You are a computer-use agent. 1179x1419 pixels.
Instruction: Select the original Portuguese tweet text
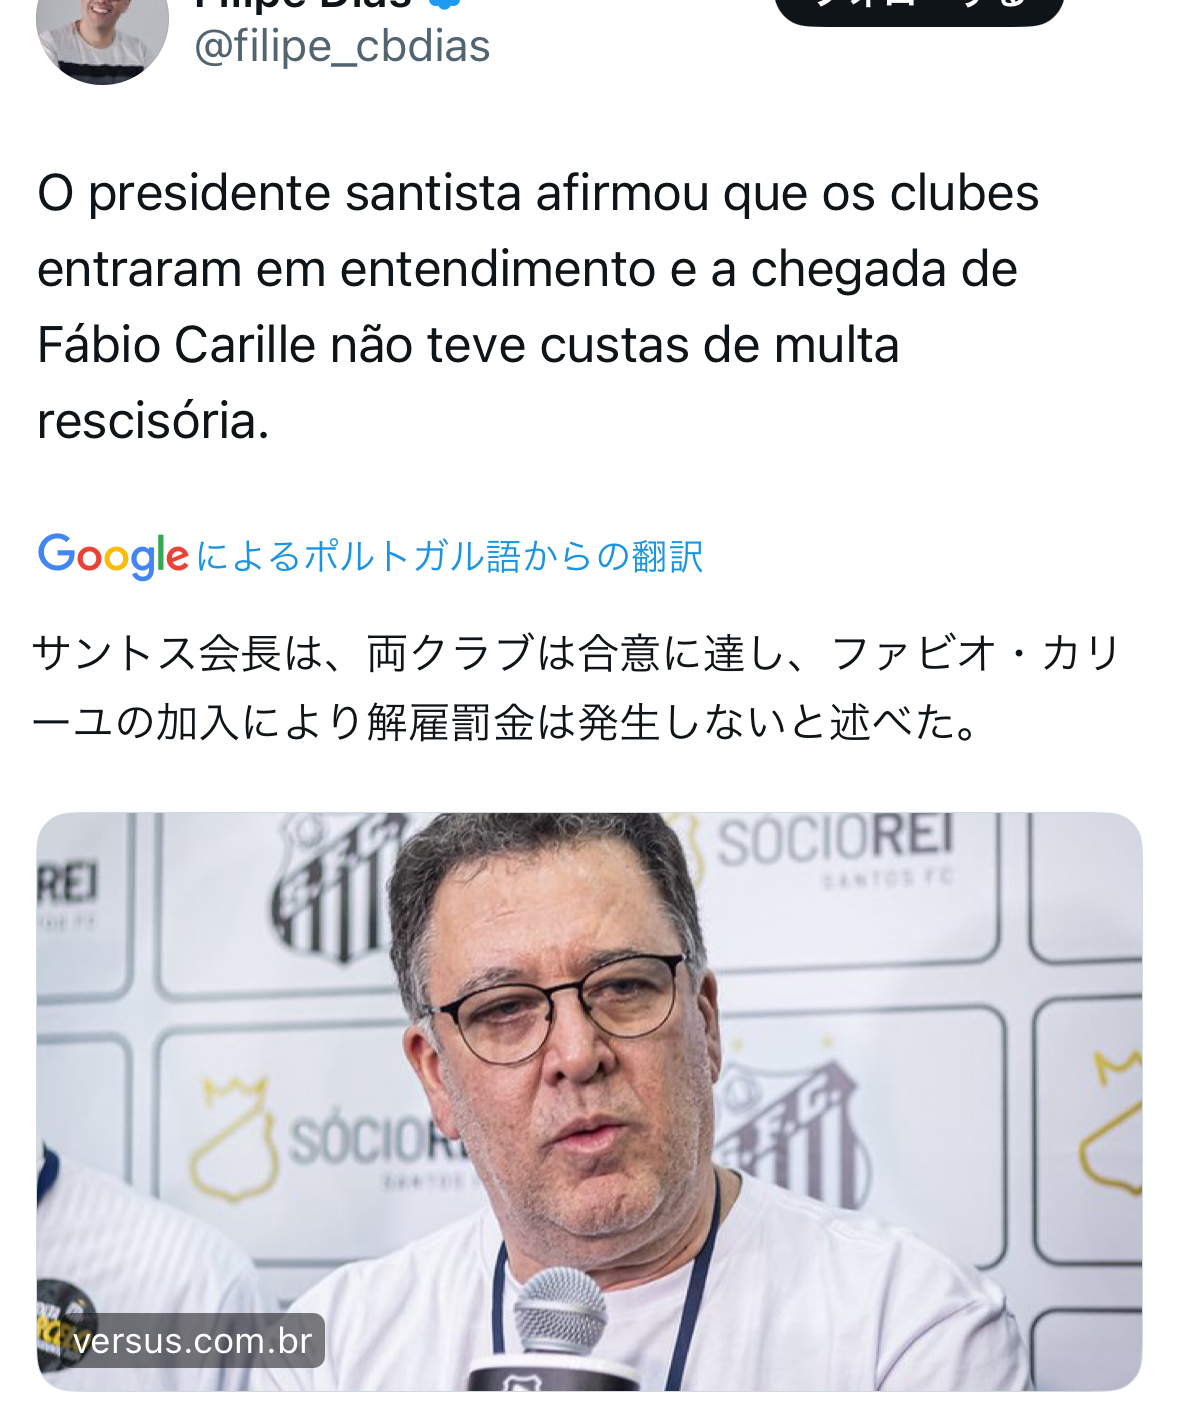pyautogui.click(x=538, y=307)
